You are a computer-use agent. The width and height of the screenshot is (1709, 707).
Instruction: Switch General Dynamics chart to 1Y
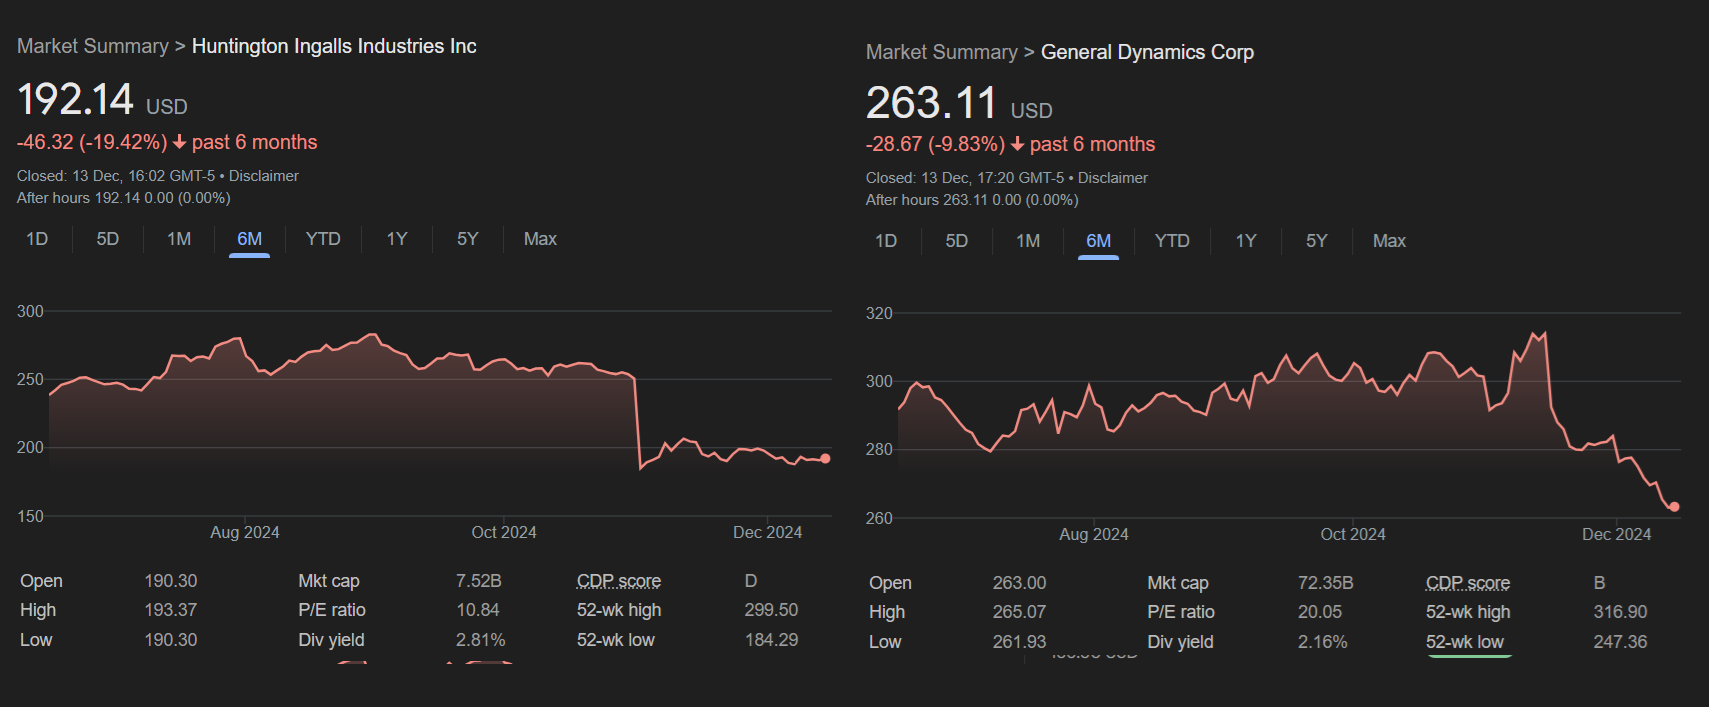(1246, 241)
